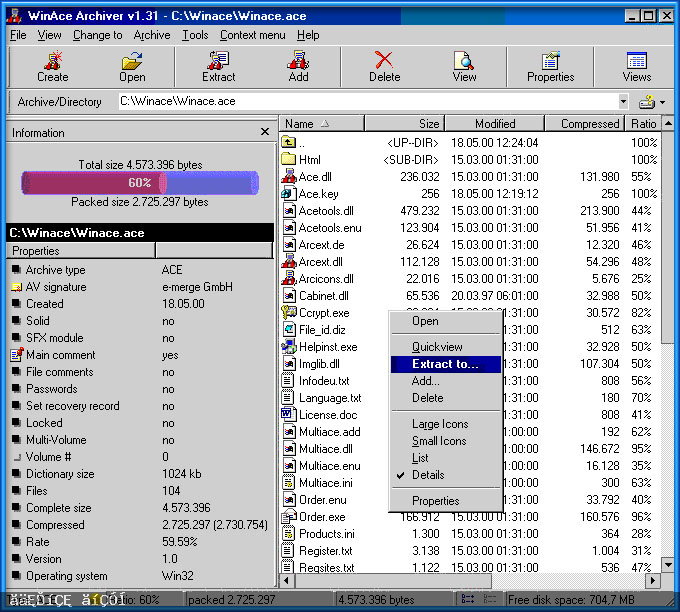The height and width of the screenshot is (612, 680).
Task: Click the Open archive toolbar icon
Action: [x=132, y=66]
